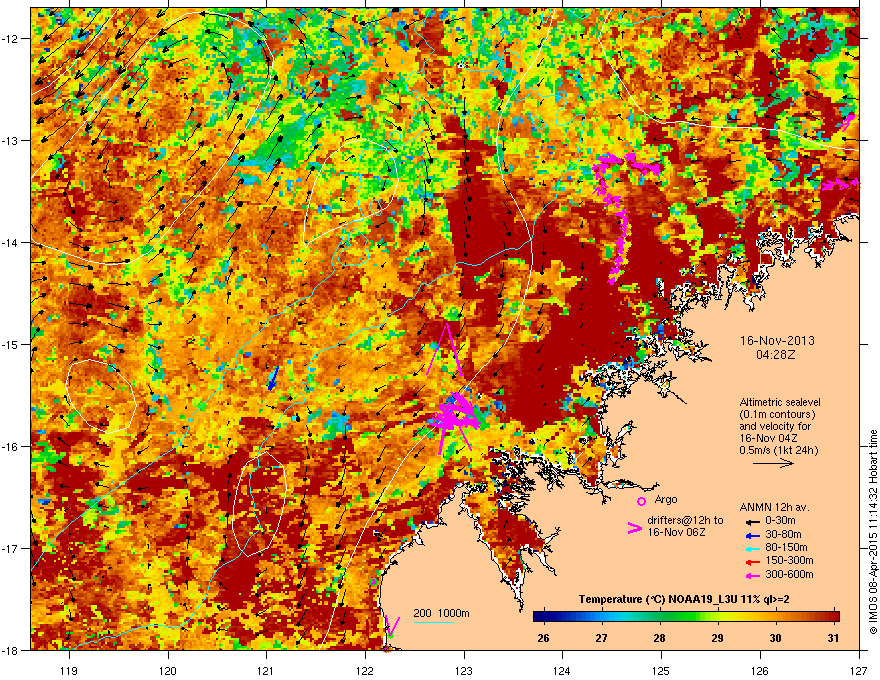Click the 121 longitude axis label
Viewport: 880px width, 680px height.
coord(266,670)
